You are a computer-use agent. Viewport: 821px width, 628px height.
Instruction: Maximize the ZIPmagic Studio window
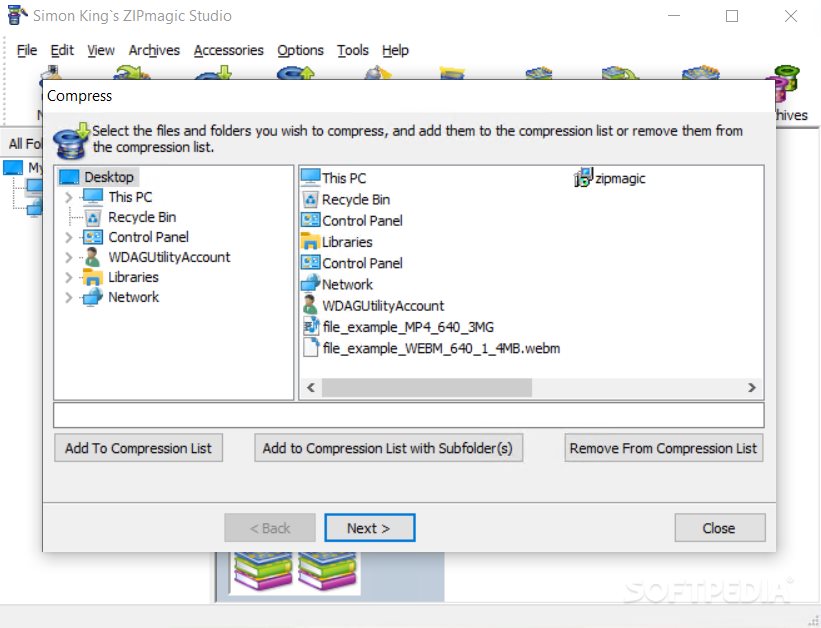732,16
